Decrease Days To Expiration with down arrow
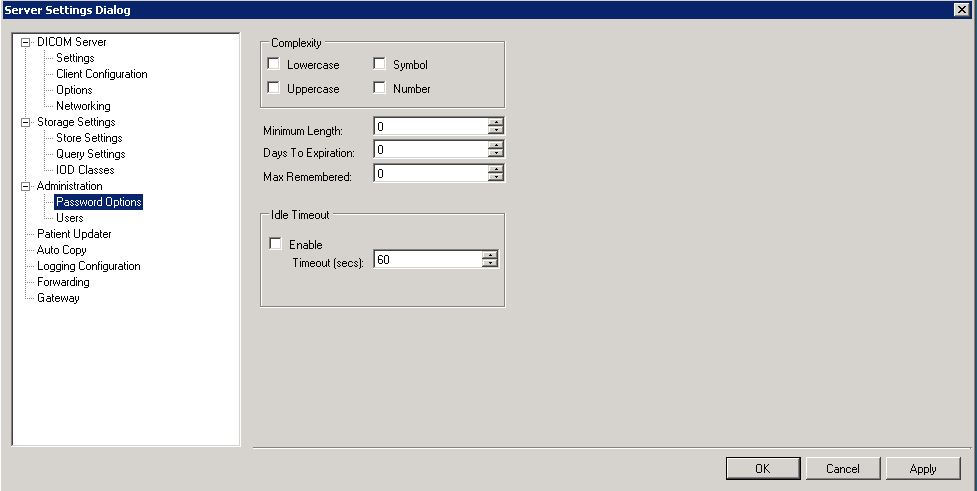This screenshot has height=491, width=977. click(496, 153)
